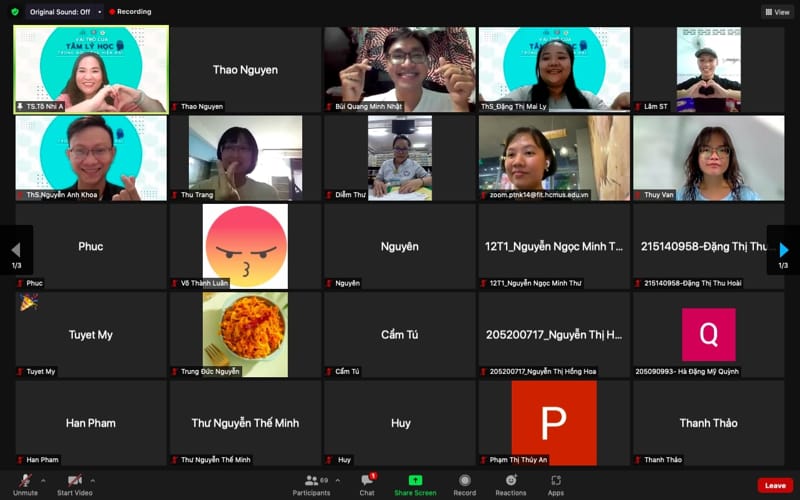Select Phạm Thị Thúy An's tile
Image resolution: width=800 pixels, height=500 pixels.
(x=554, y=423)
